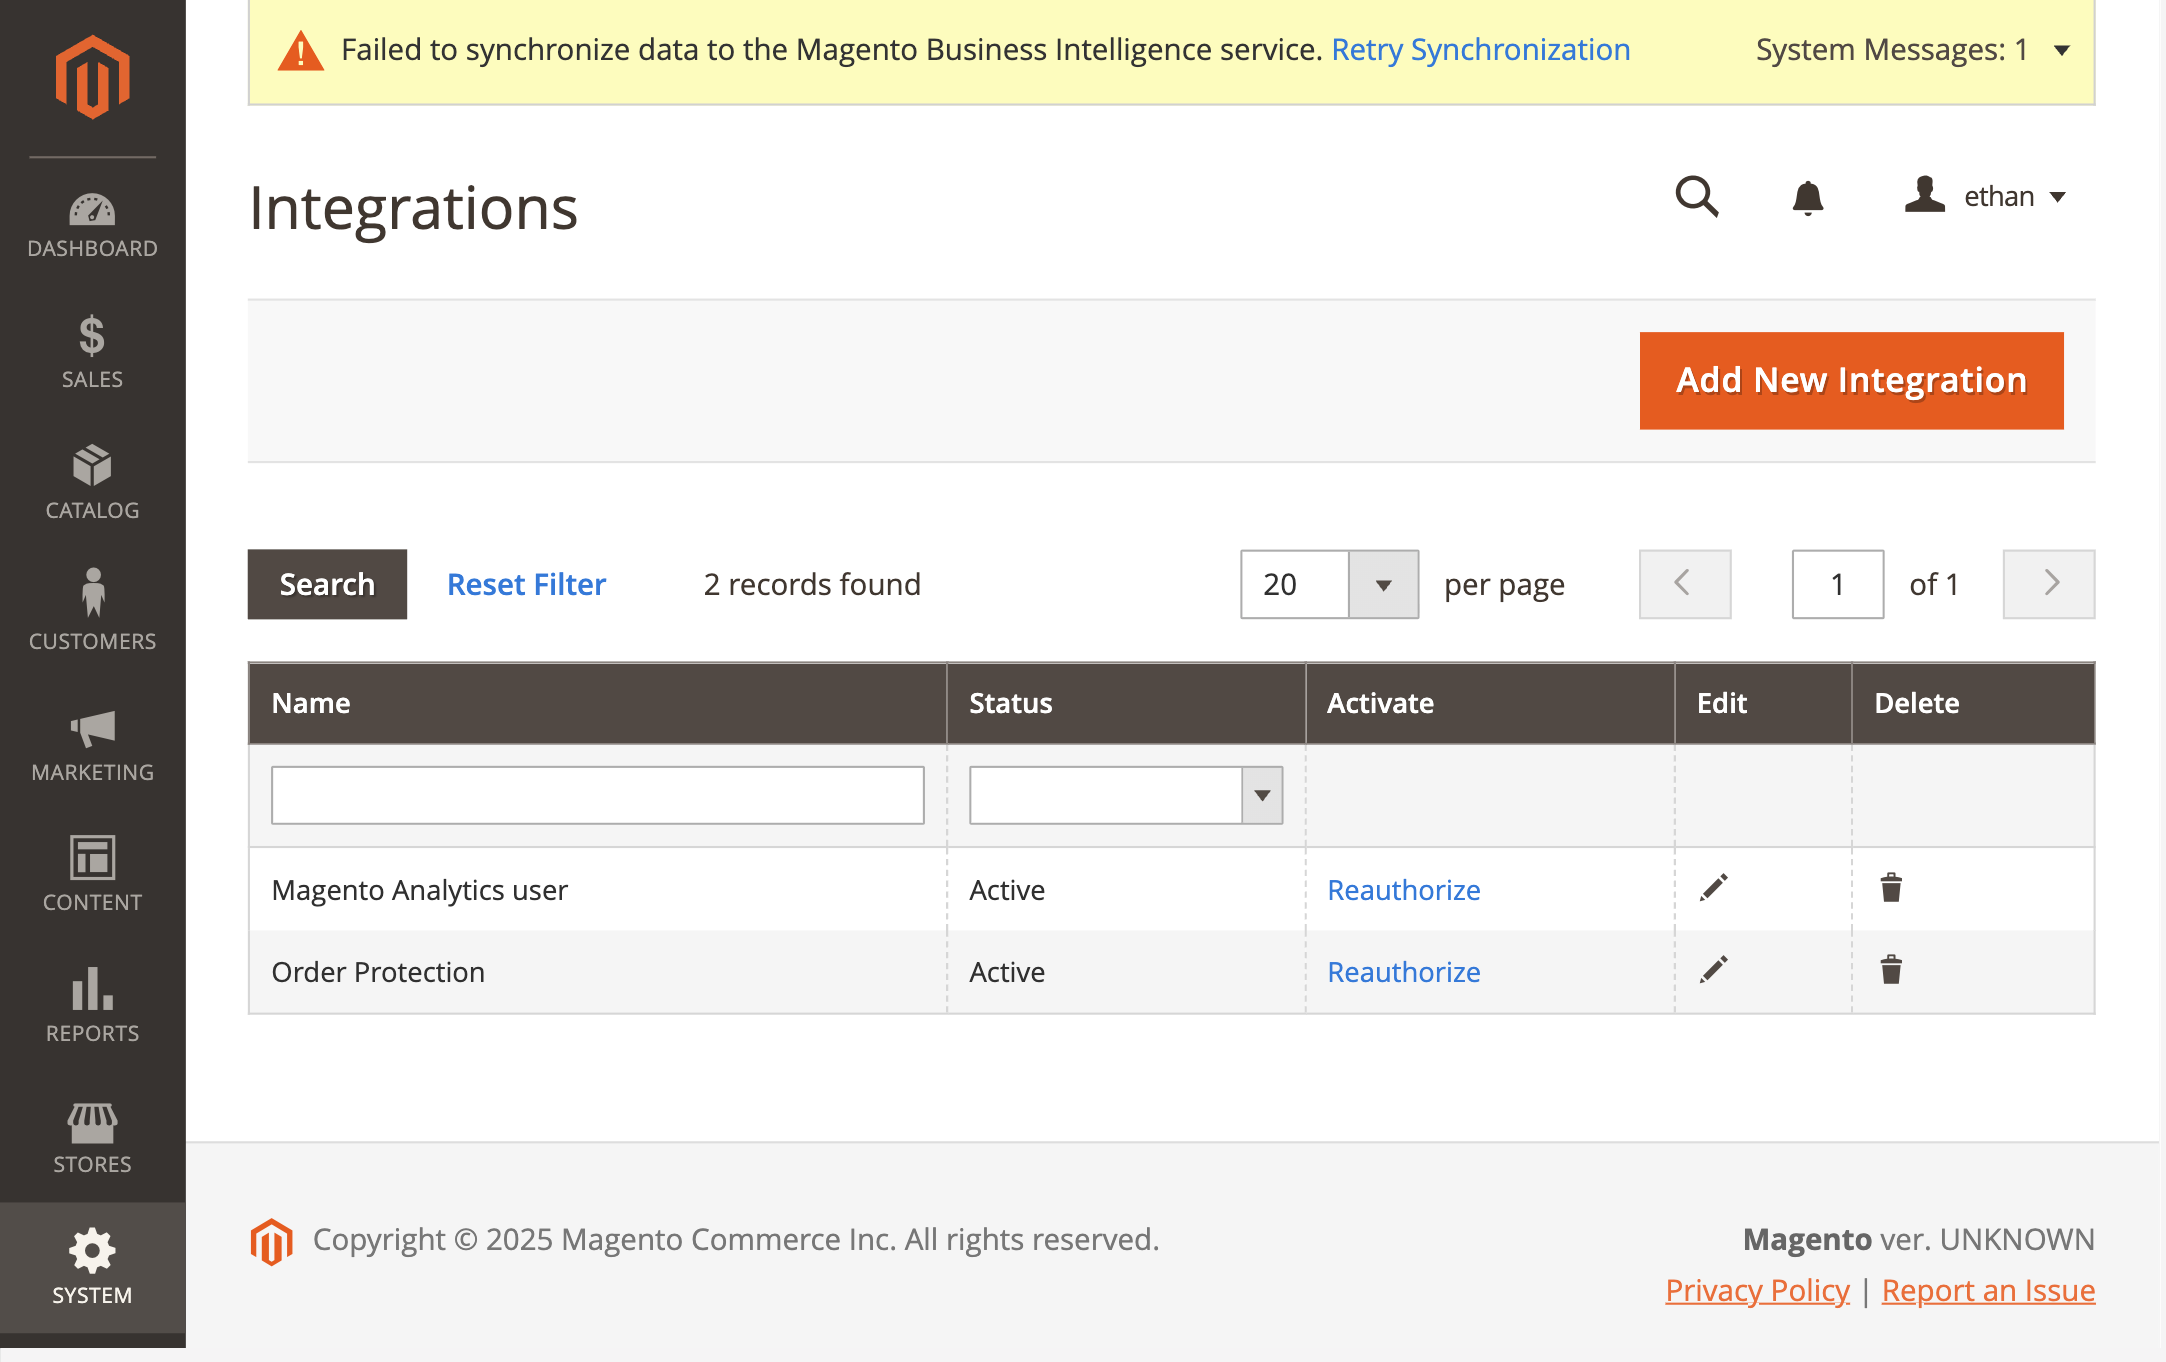Open the global search magnifier icon
Image resolution: width=2166 pixels, height=1362 pixels.
tap(1696, 196)
